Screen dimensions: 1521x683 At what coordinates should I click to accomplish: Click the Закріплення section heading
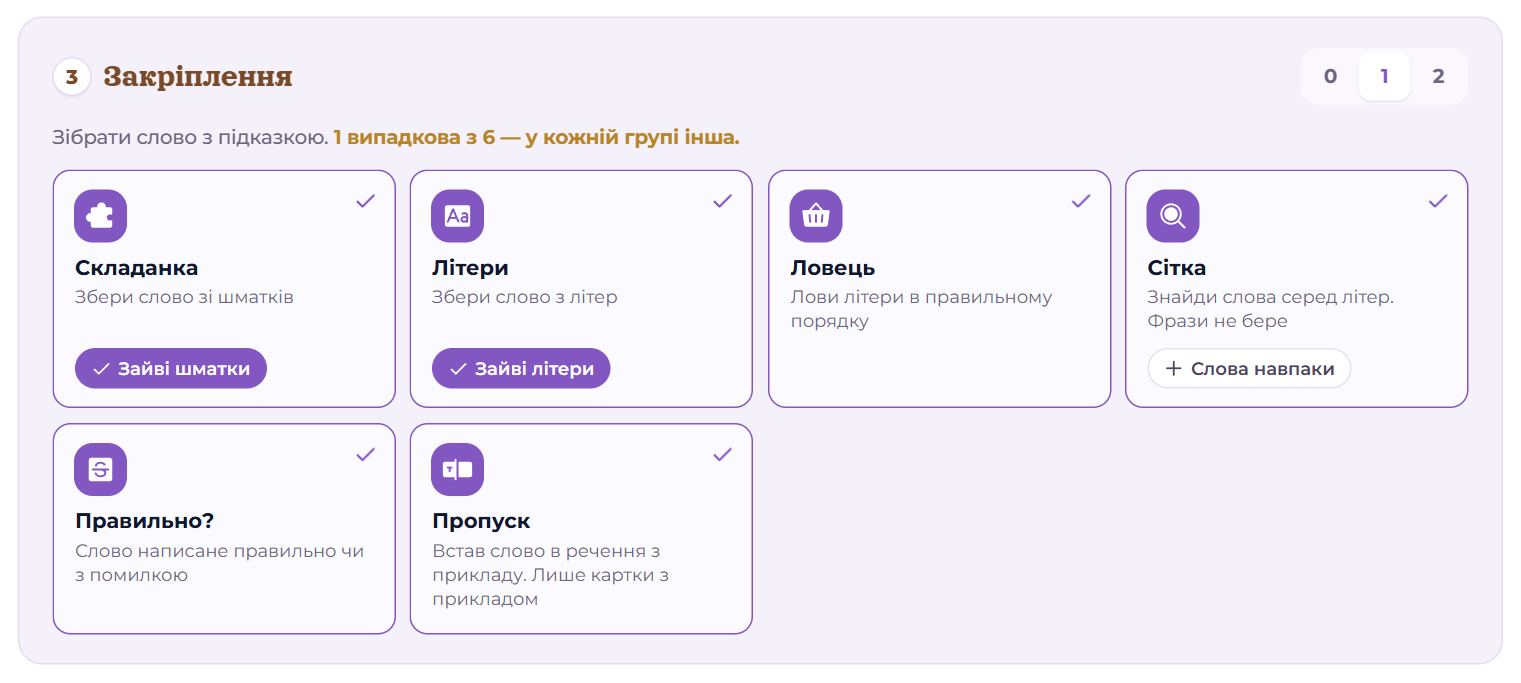coord(198,76)
